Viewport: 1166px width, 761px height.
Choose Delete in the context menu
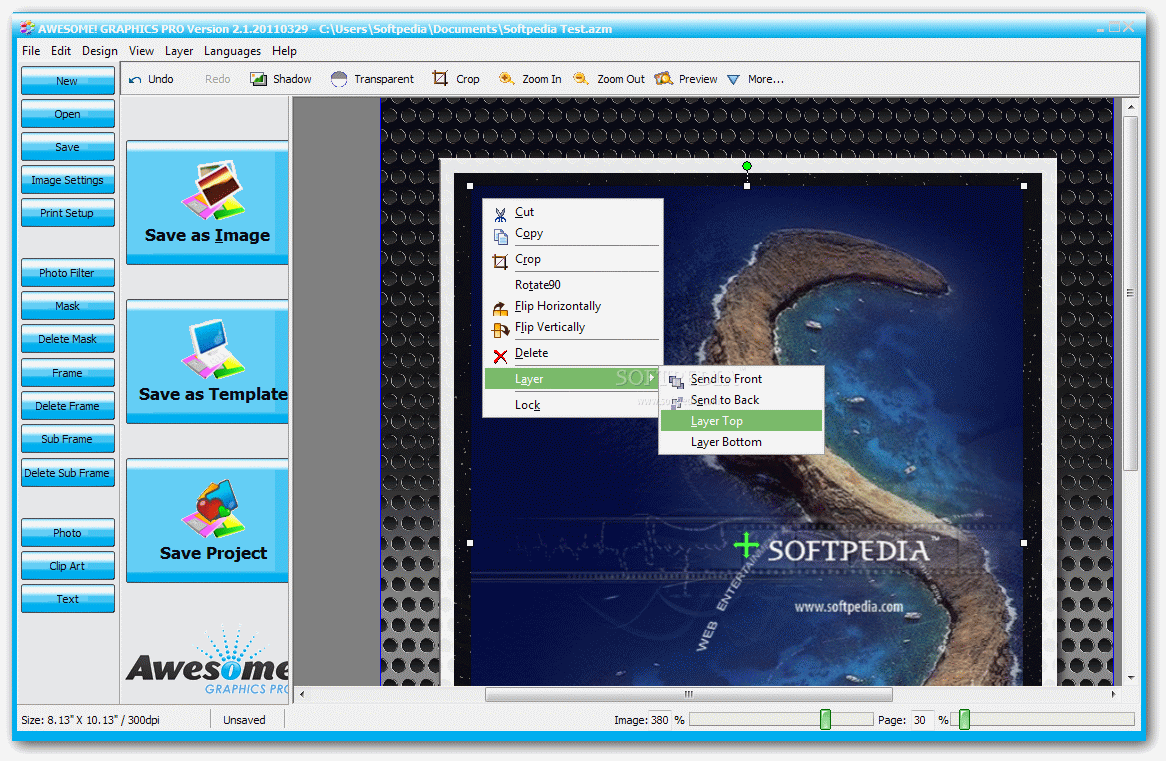pos(572,353)
